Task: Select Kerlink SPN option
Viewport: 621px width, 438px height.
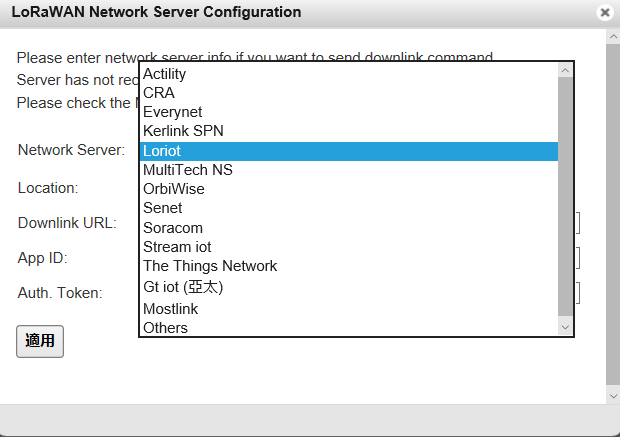Action: [x=349, y=131]
